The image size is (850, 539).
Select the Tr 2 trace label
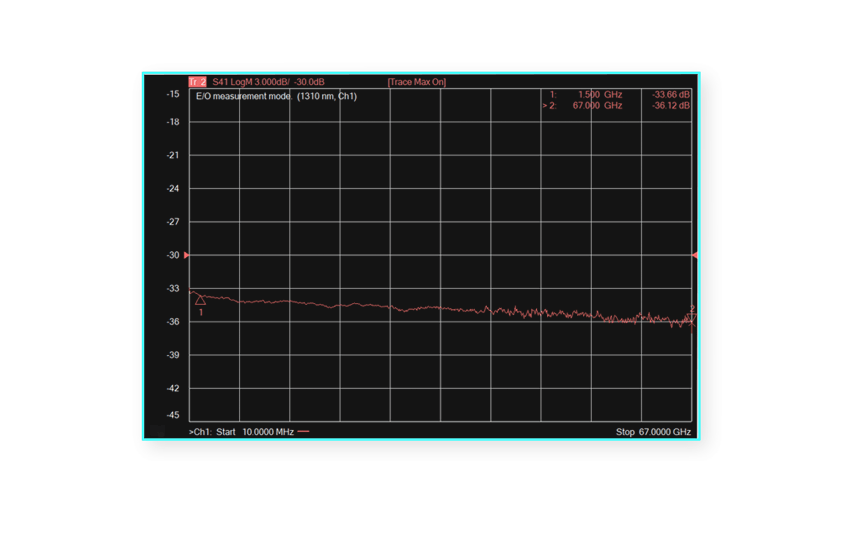pos(197,82)
